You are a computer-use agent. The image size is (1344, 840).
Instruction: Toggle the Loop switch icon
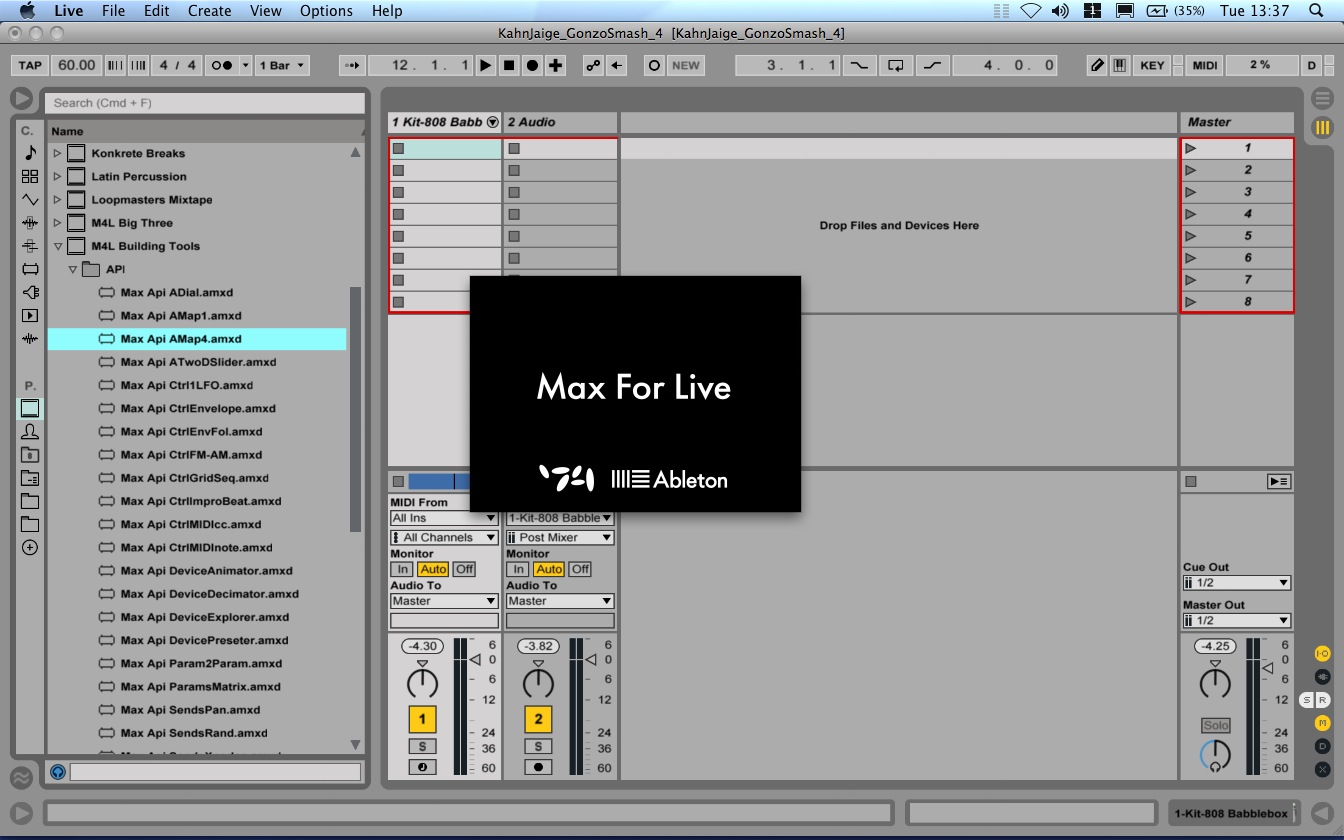point(896,65)
